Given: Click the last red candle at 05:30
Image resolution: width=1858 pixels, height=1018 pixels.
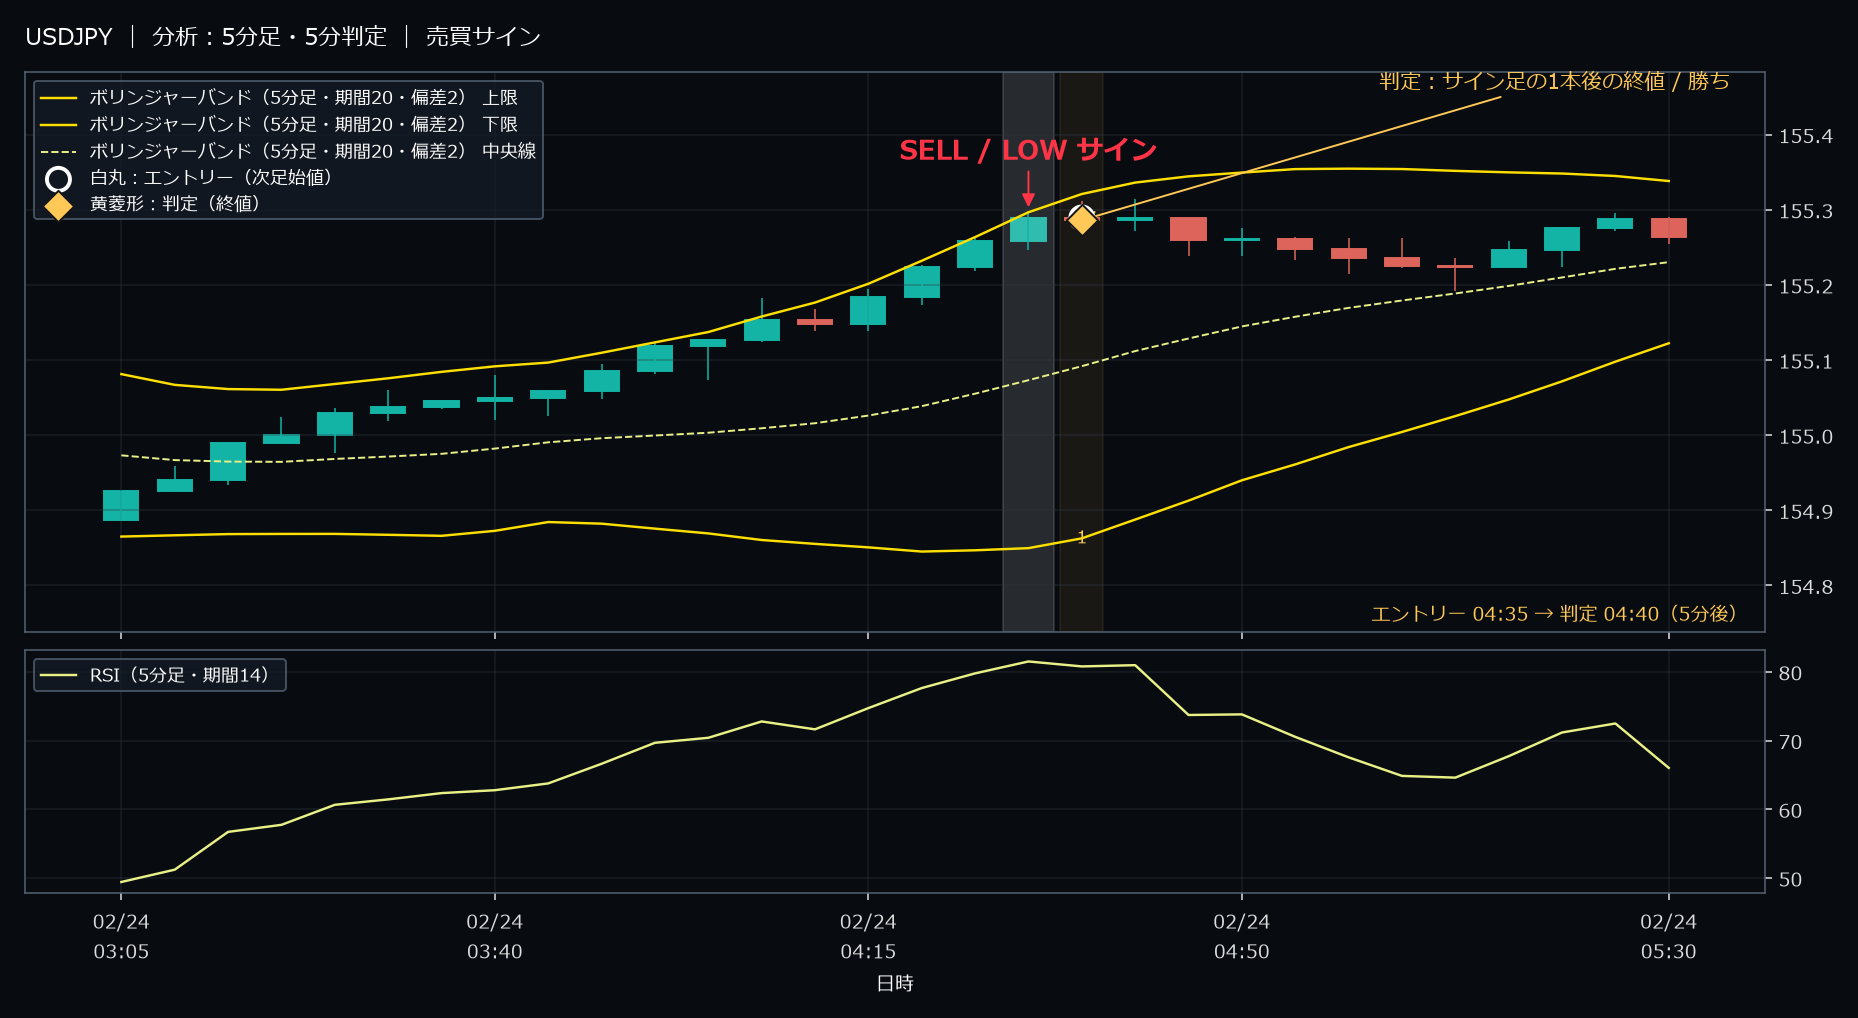Looking at the screenshot, I should 1669,228.
